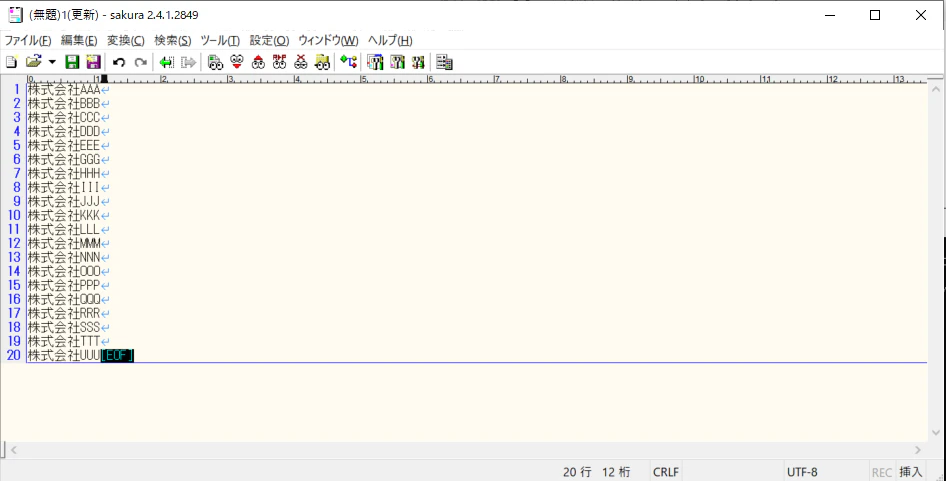Screen dimensions: 946x481
Task: Open a file via folder icon
Action: (x=33, y=62)
